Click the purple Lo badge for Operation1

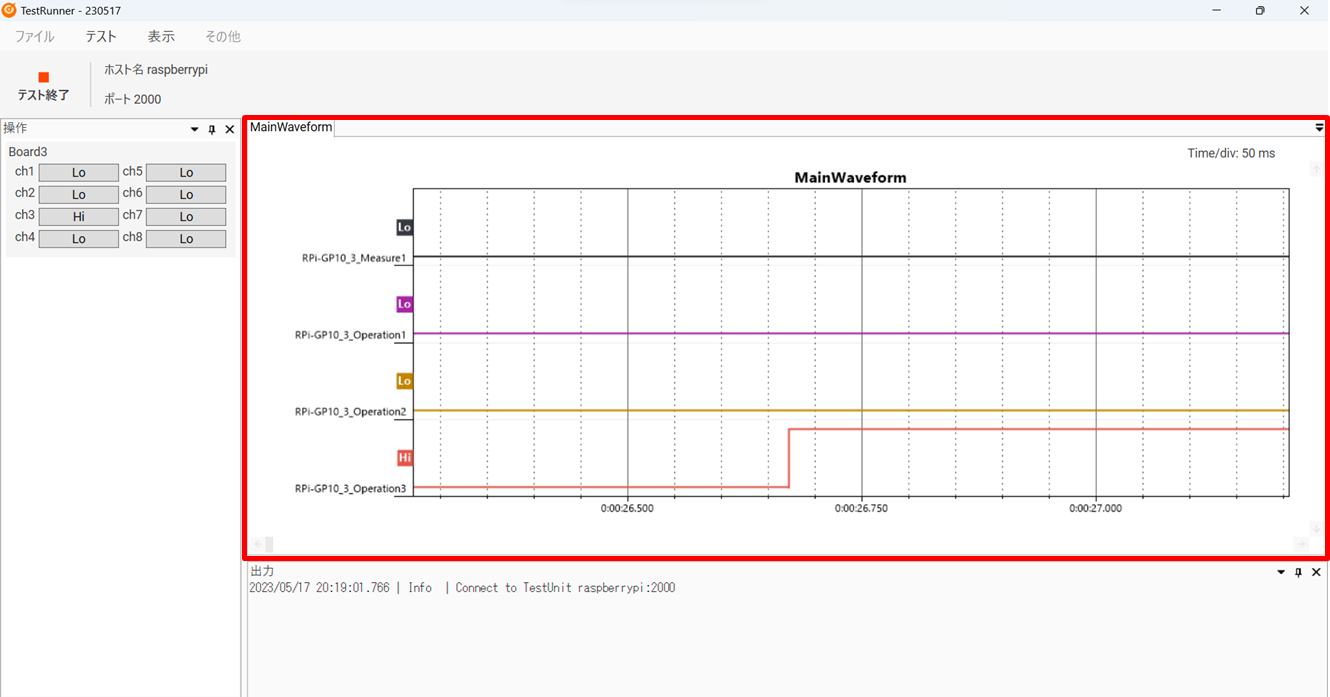[404, 304]
